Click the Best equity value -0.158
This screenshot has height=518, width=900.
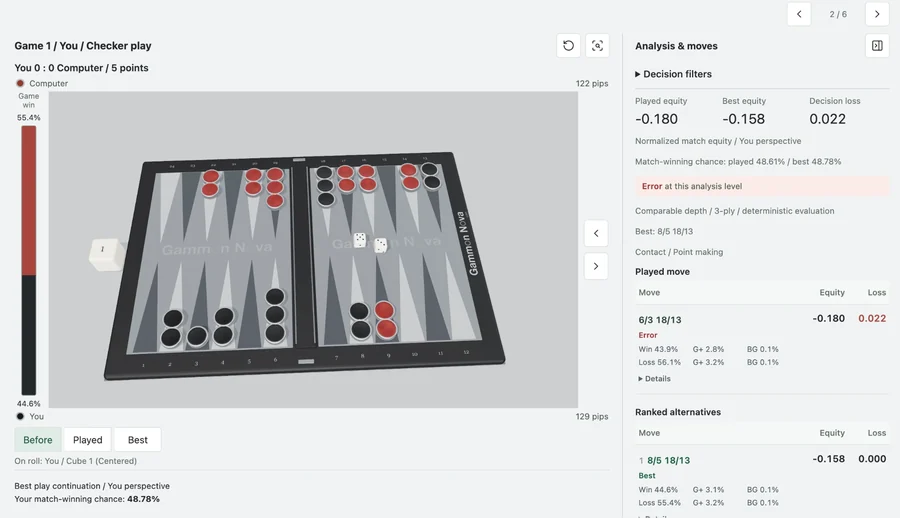tap(743, 119)
